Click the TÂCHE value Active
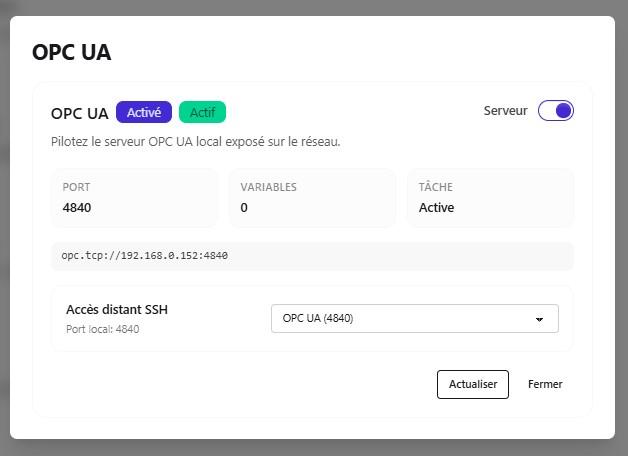 pyautogui.click(x=437, y=207)
